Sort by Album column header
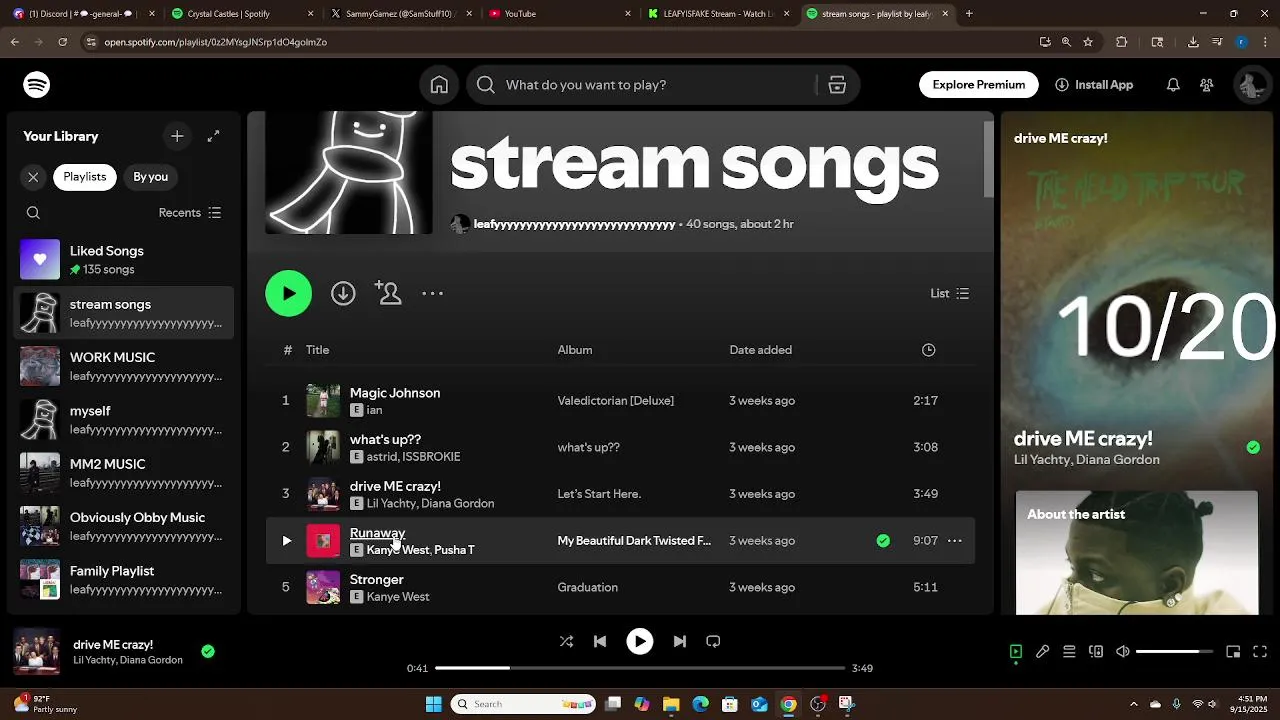 point(575,350)
